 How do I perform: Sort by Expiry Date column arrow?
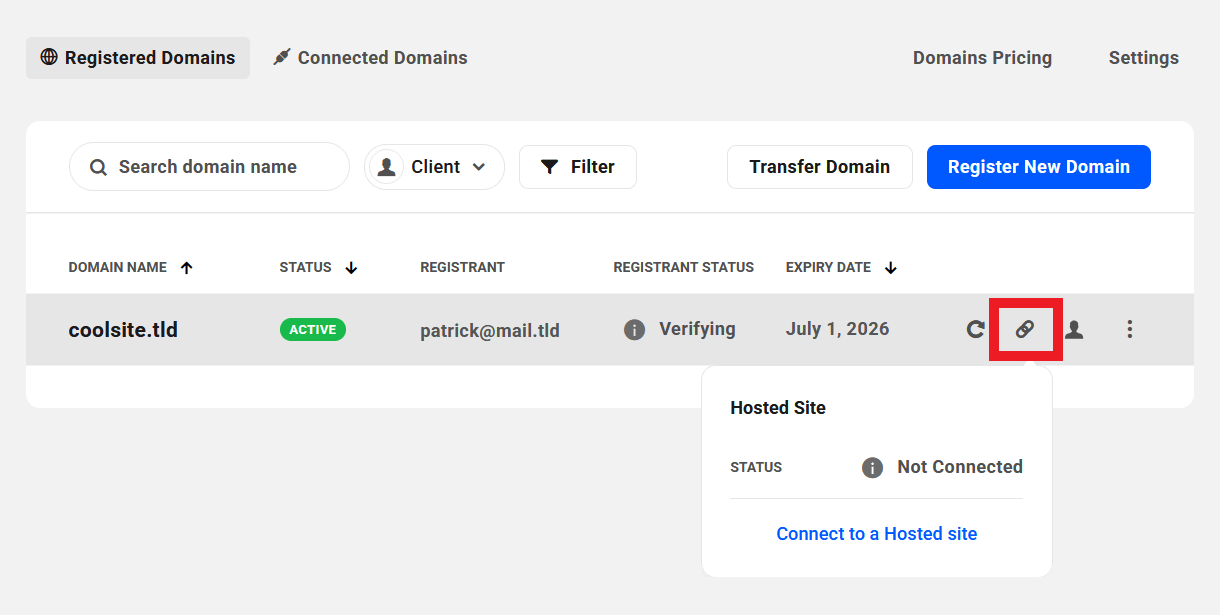[891, 268]
